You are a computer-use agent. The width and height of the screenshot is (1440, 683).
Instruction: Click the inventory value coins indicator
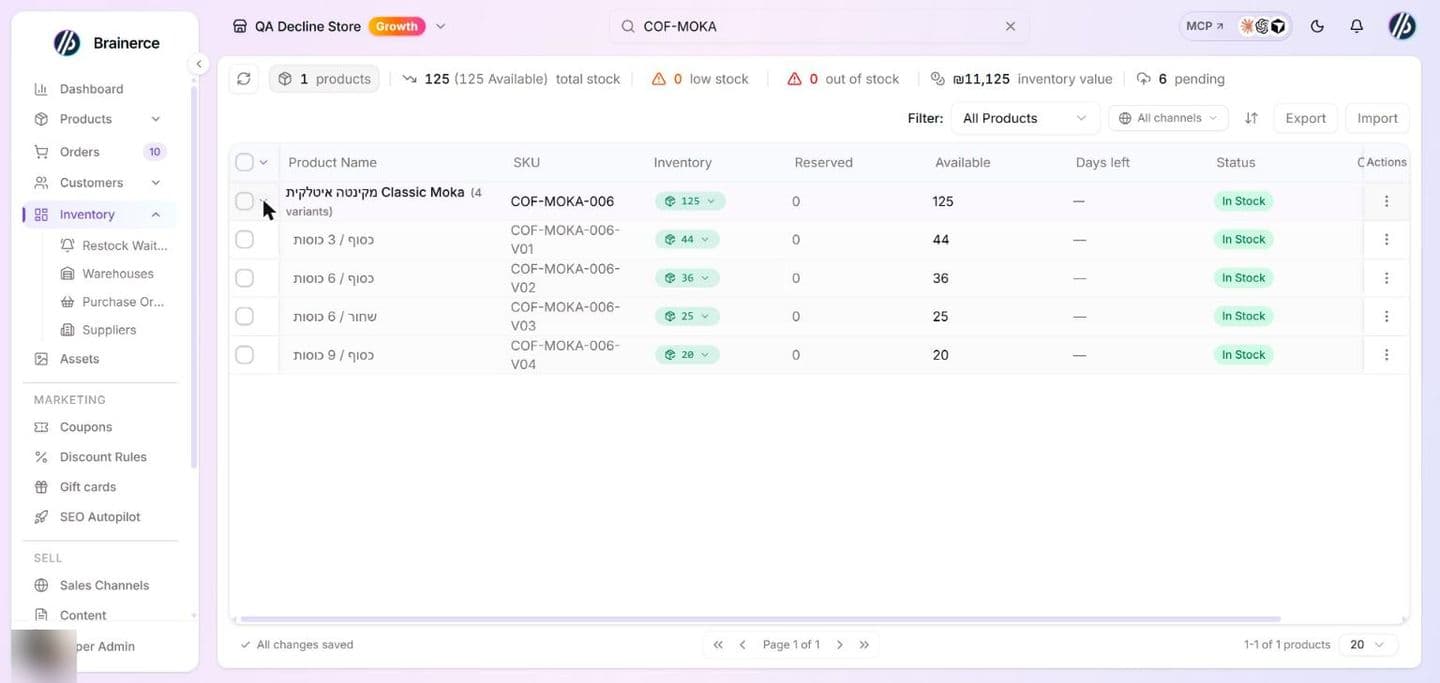[1020, 79]
